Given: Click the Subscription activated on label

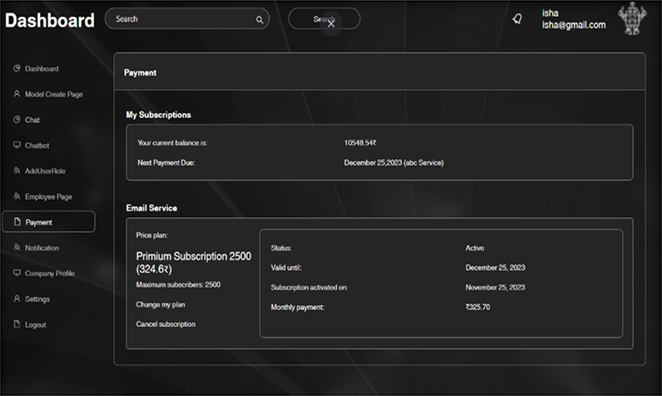Looking at the screenshot, I should [309, 287].
